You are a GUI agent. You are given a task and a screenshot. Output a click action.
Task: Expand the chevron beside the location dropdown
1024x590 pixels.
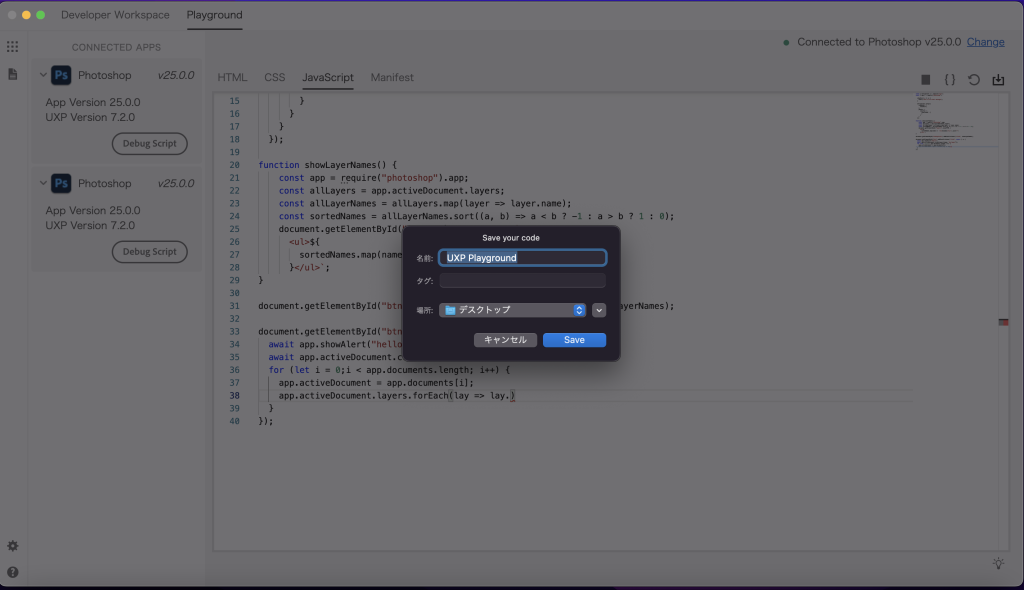pos(598,310)
